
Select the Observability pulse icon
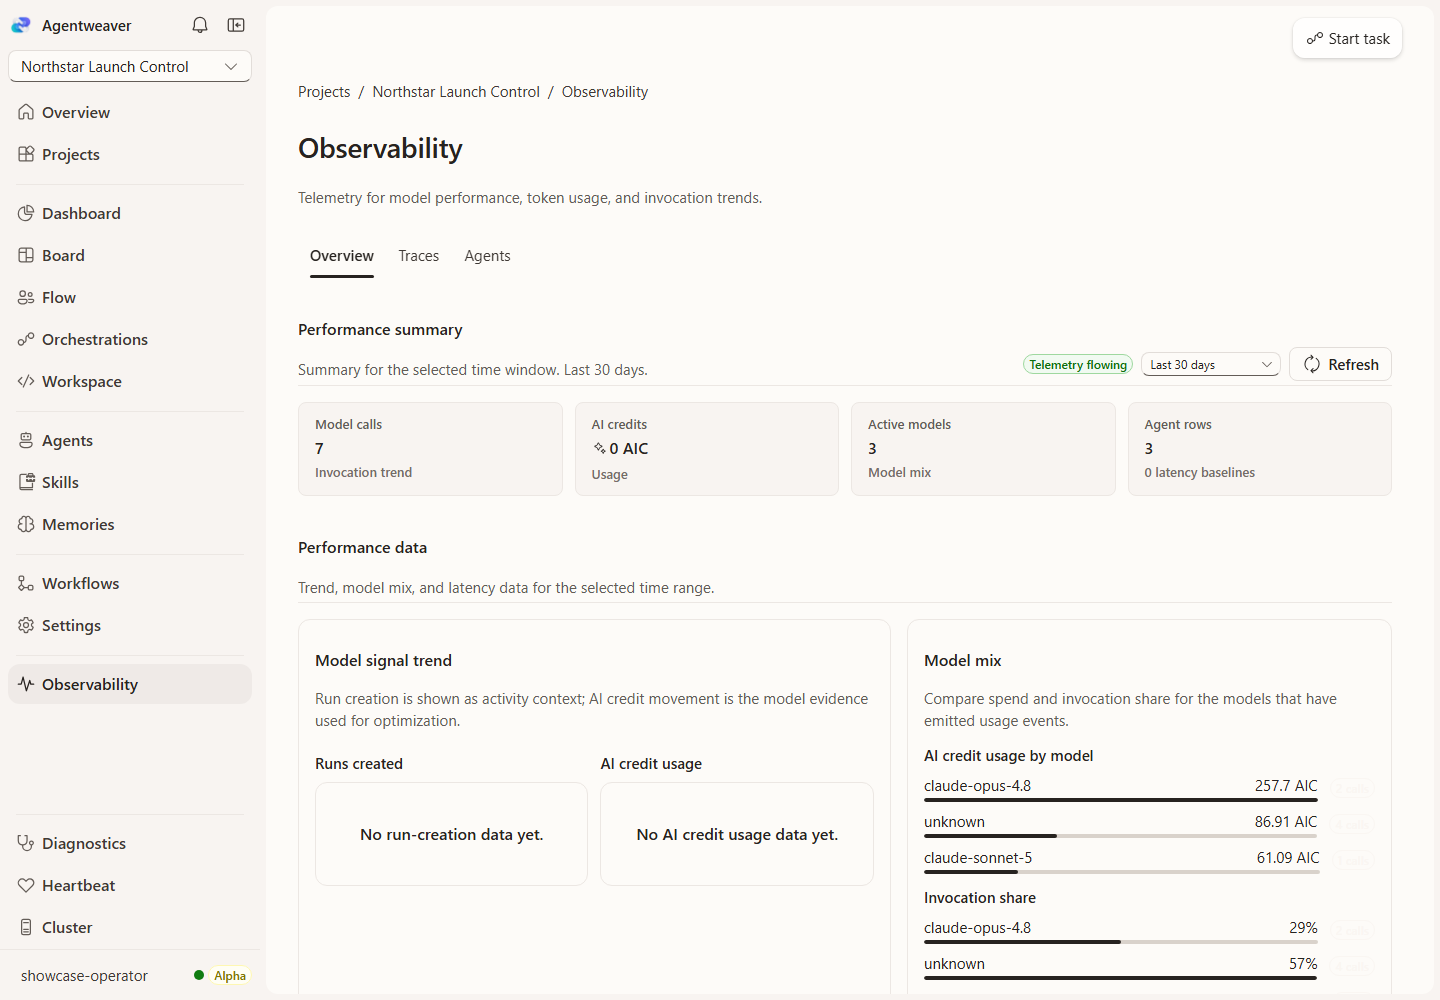26,684
